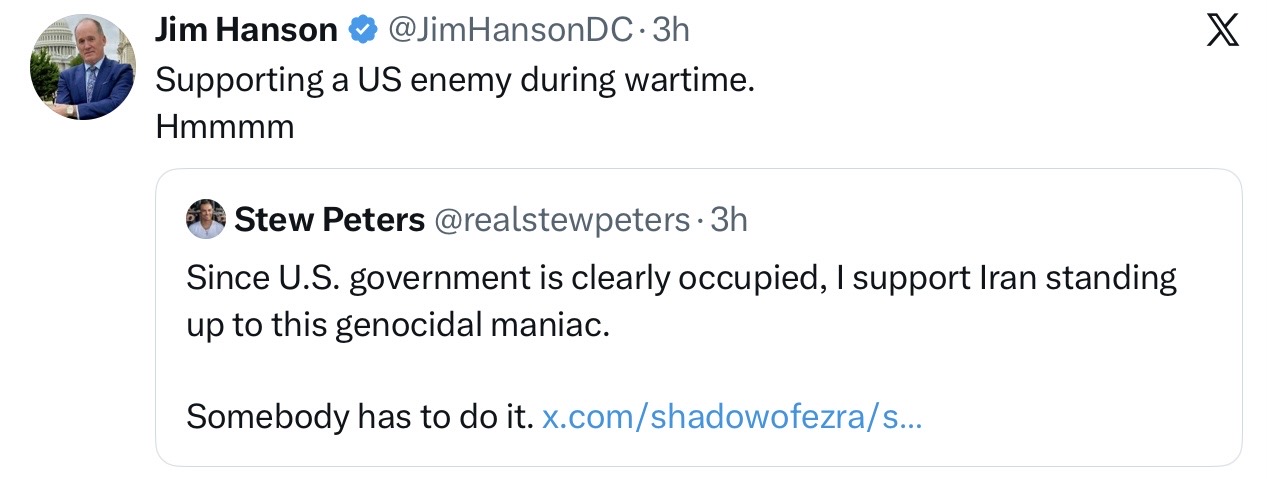This screenshot has height=479, width=1267.
Task: Click "Supporting a US enemy during wartime." text
Action: pyautogui.click(x=455, y=80)
